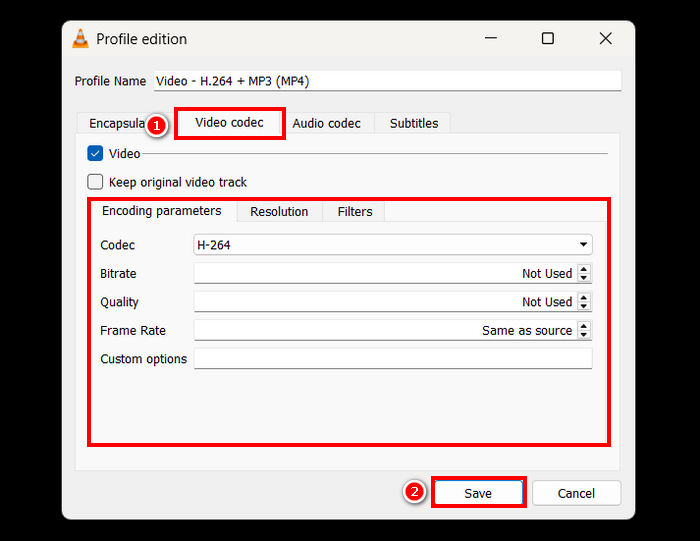Click the VLC cone icon in title bar
The height and width of the screenshot is (541, 700).
81,40
